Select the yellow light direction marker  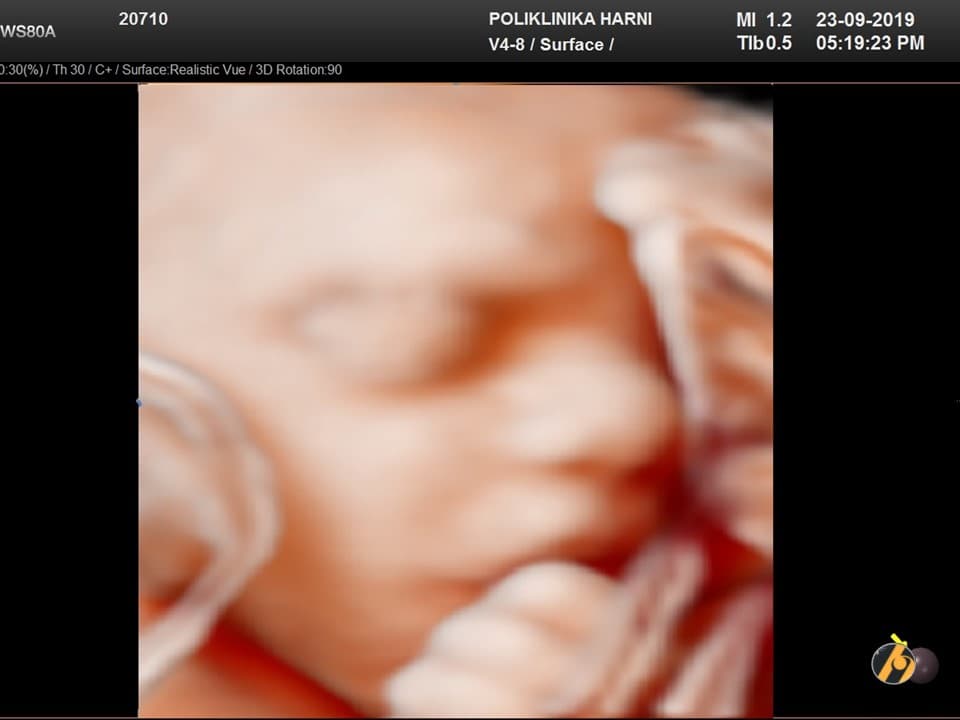tap(897, 640)
